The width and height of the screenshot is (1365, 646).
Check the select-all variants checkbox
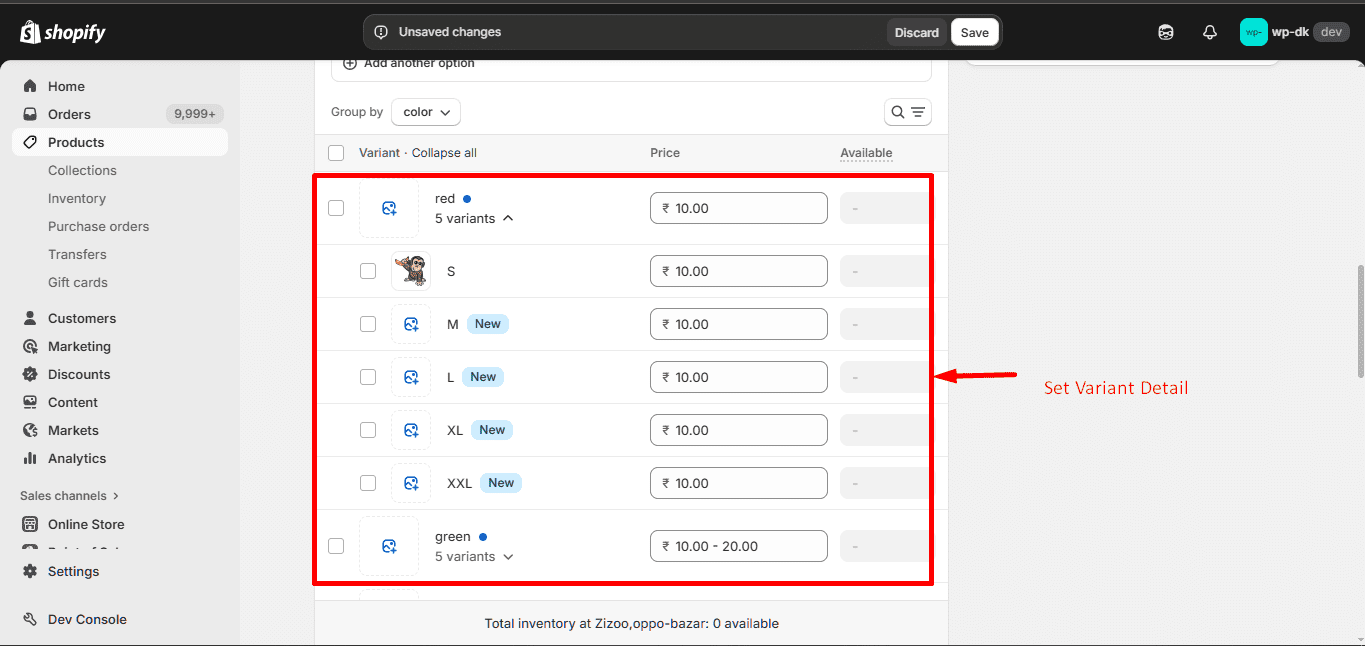point(336,153)
